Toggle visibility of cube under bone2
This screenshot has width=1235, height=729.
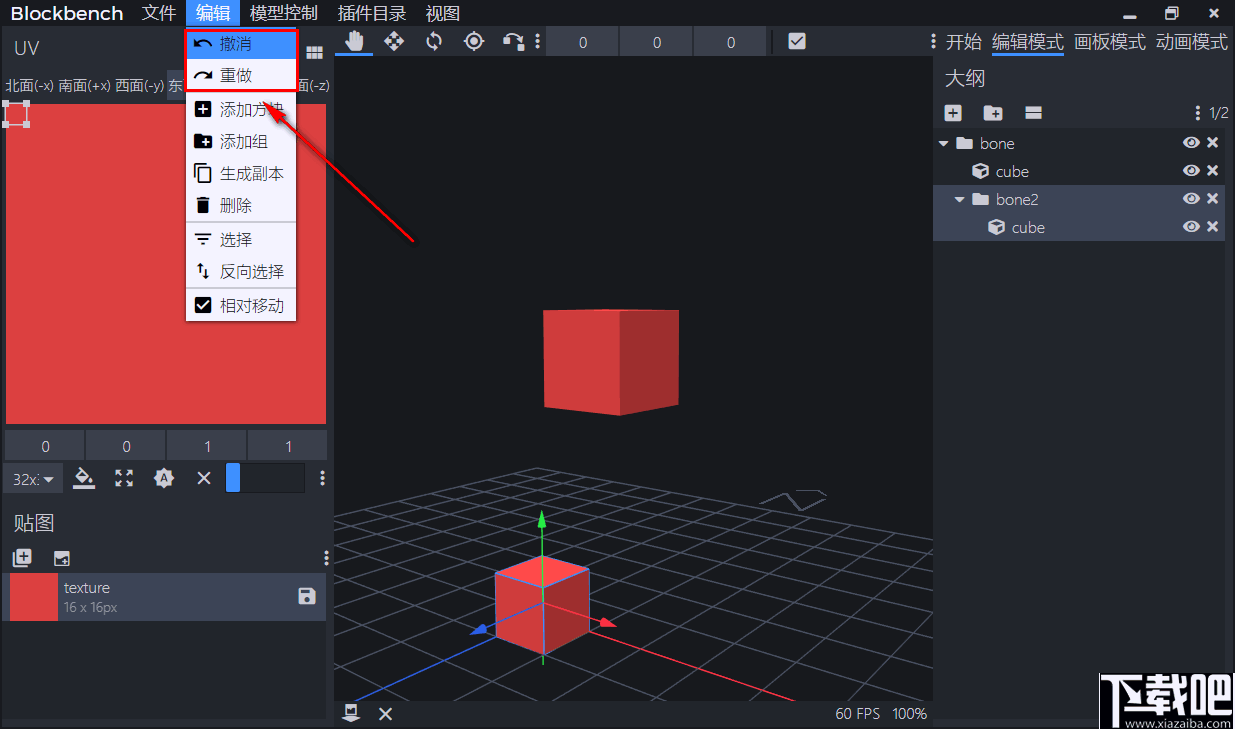point(1191,227)
